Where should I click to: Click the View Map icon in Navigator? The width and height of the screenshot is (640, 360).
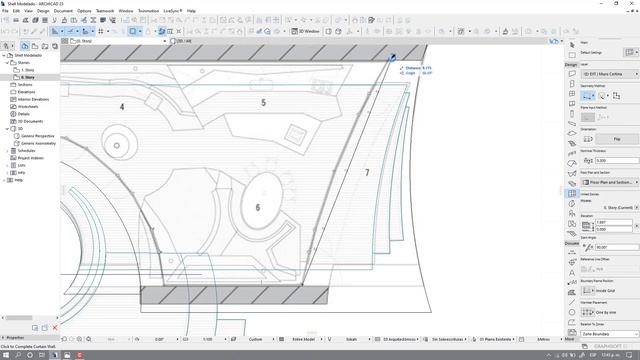(35, 46)
